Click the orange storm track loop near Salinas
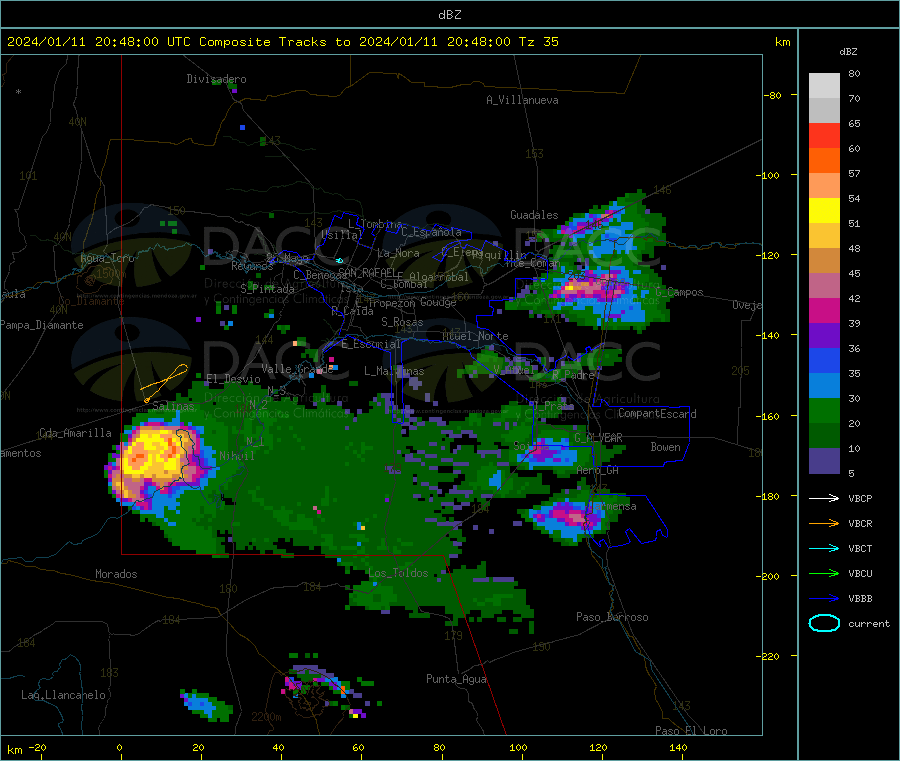This screenshot has width=900, height=761. tap(165, 382)
